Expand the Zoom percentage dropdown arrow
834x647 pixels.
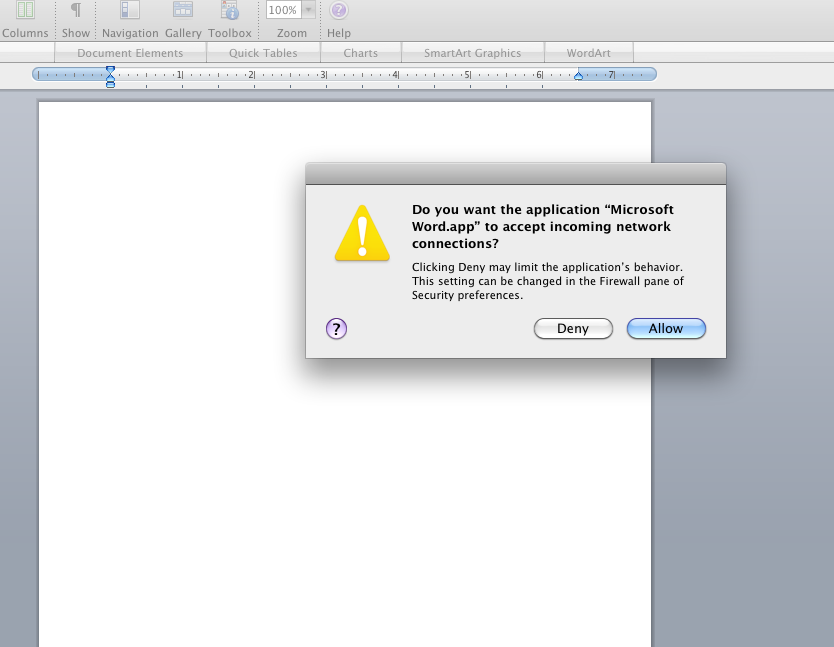308,10
